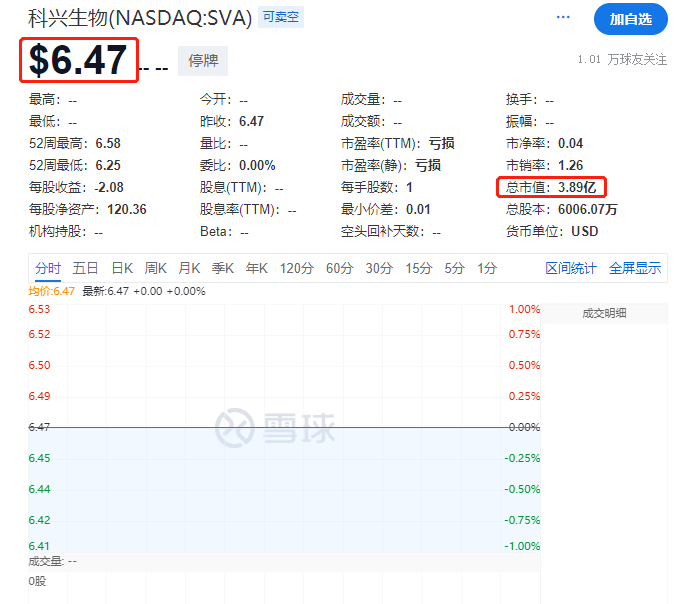Image resolution: width=689 pixels, height=604 pixels.
Task: Choose the 60分 interval tab
Action: (x=340, y=268)
